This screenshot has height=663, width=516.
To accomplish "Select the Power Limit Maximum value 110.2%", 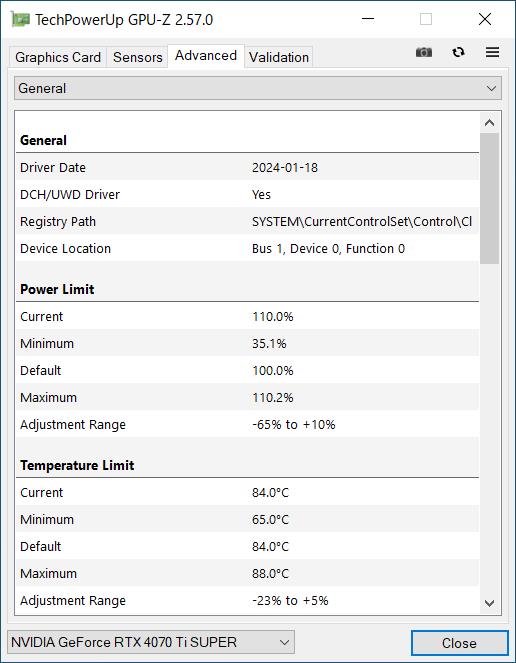I will point(272,398).
